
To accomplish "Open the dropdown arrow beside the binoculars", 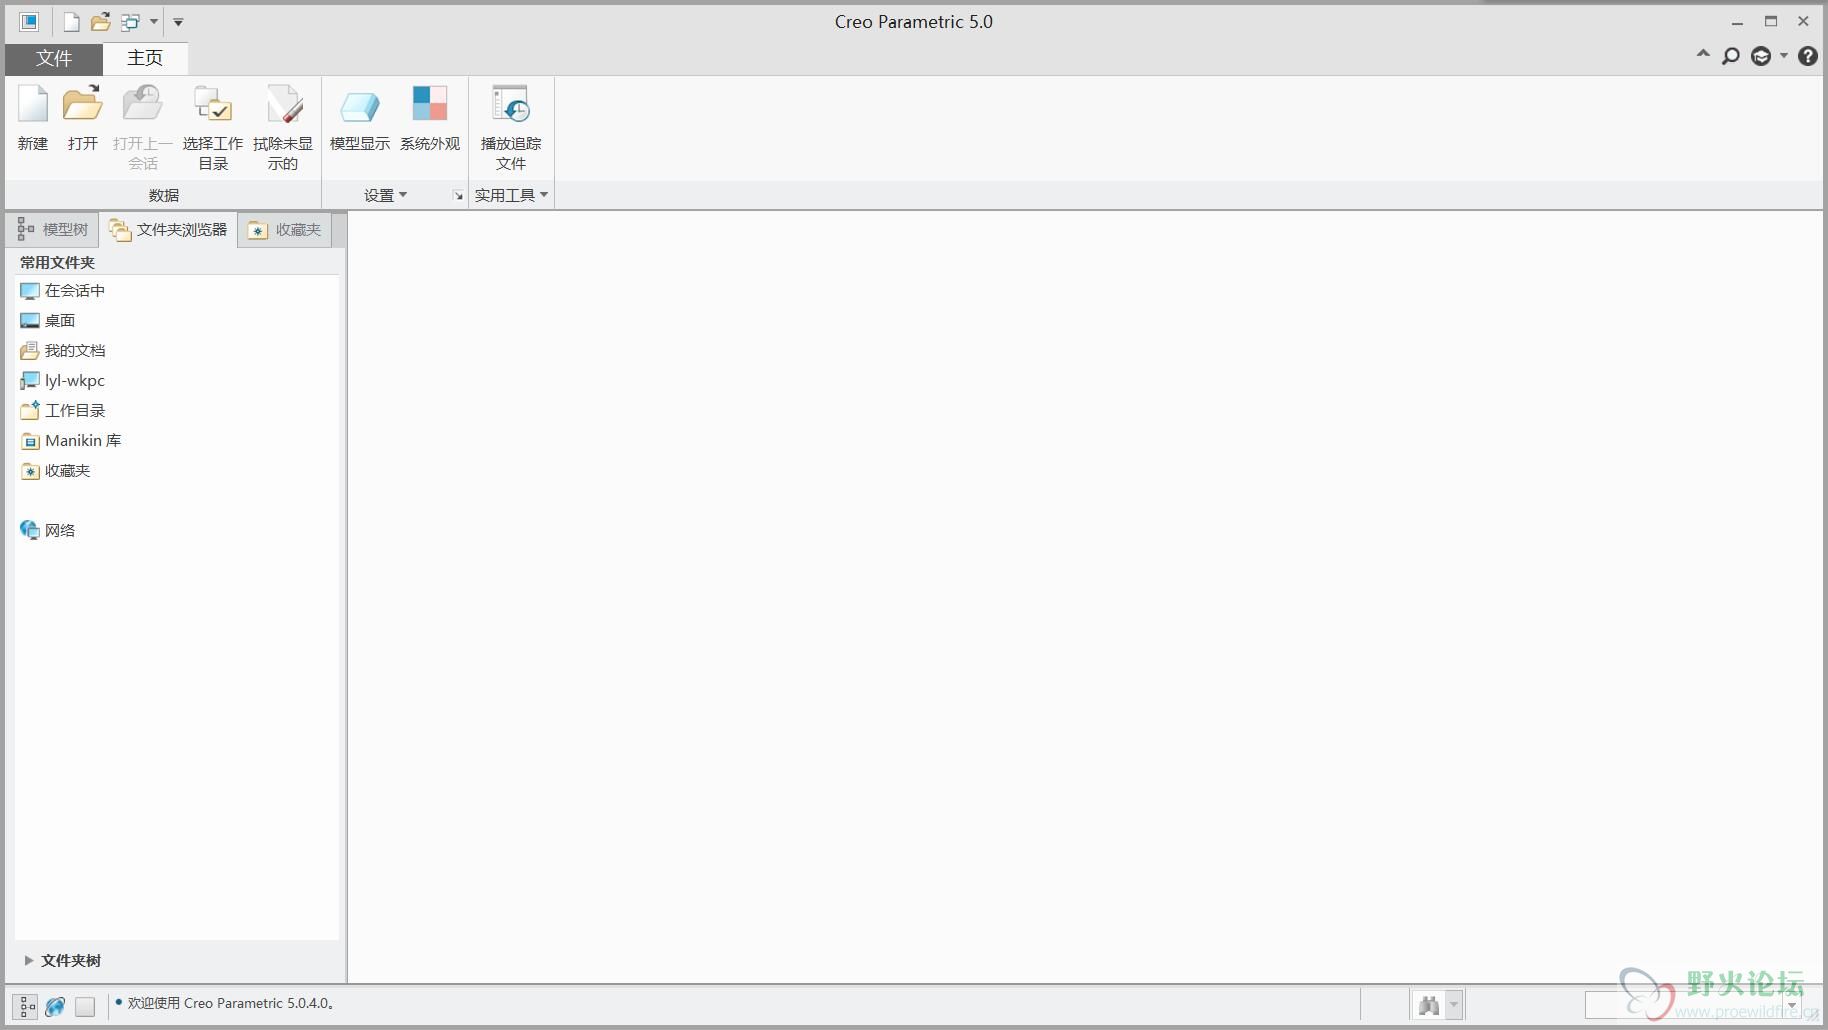I will 1454,1004.
